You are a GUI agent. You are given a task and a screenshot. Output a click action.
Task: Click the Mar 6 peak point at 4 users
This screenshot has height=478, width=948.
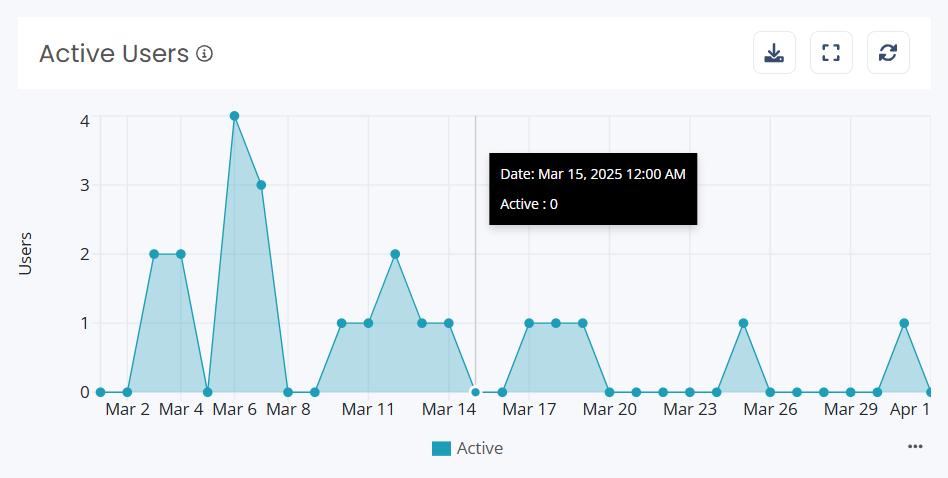(234, 116)
